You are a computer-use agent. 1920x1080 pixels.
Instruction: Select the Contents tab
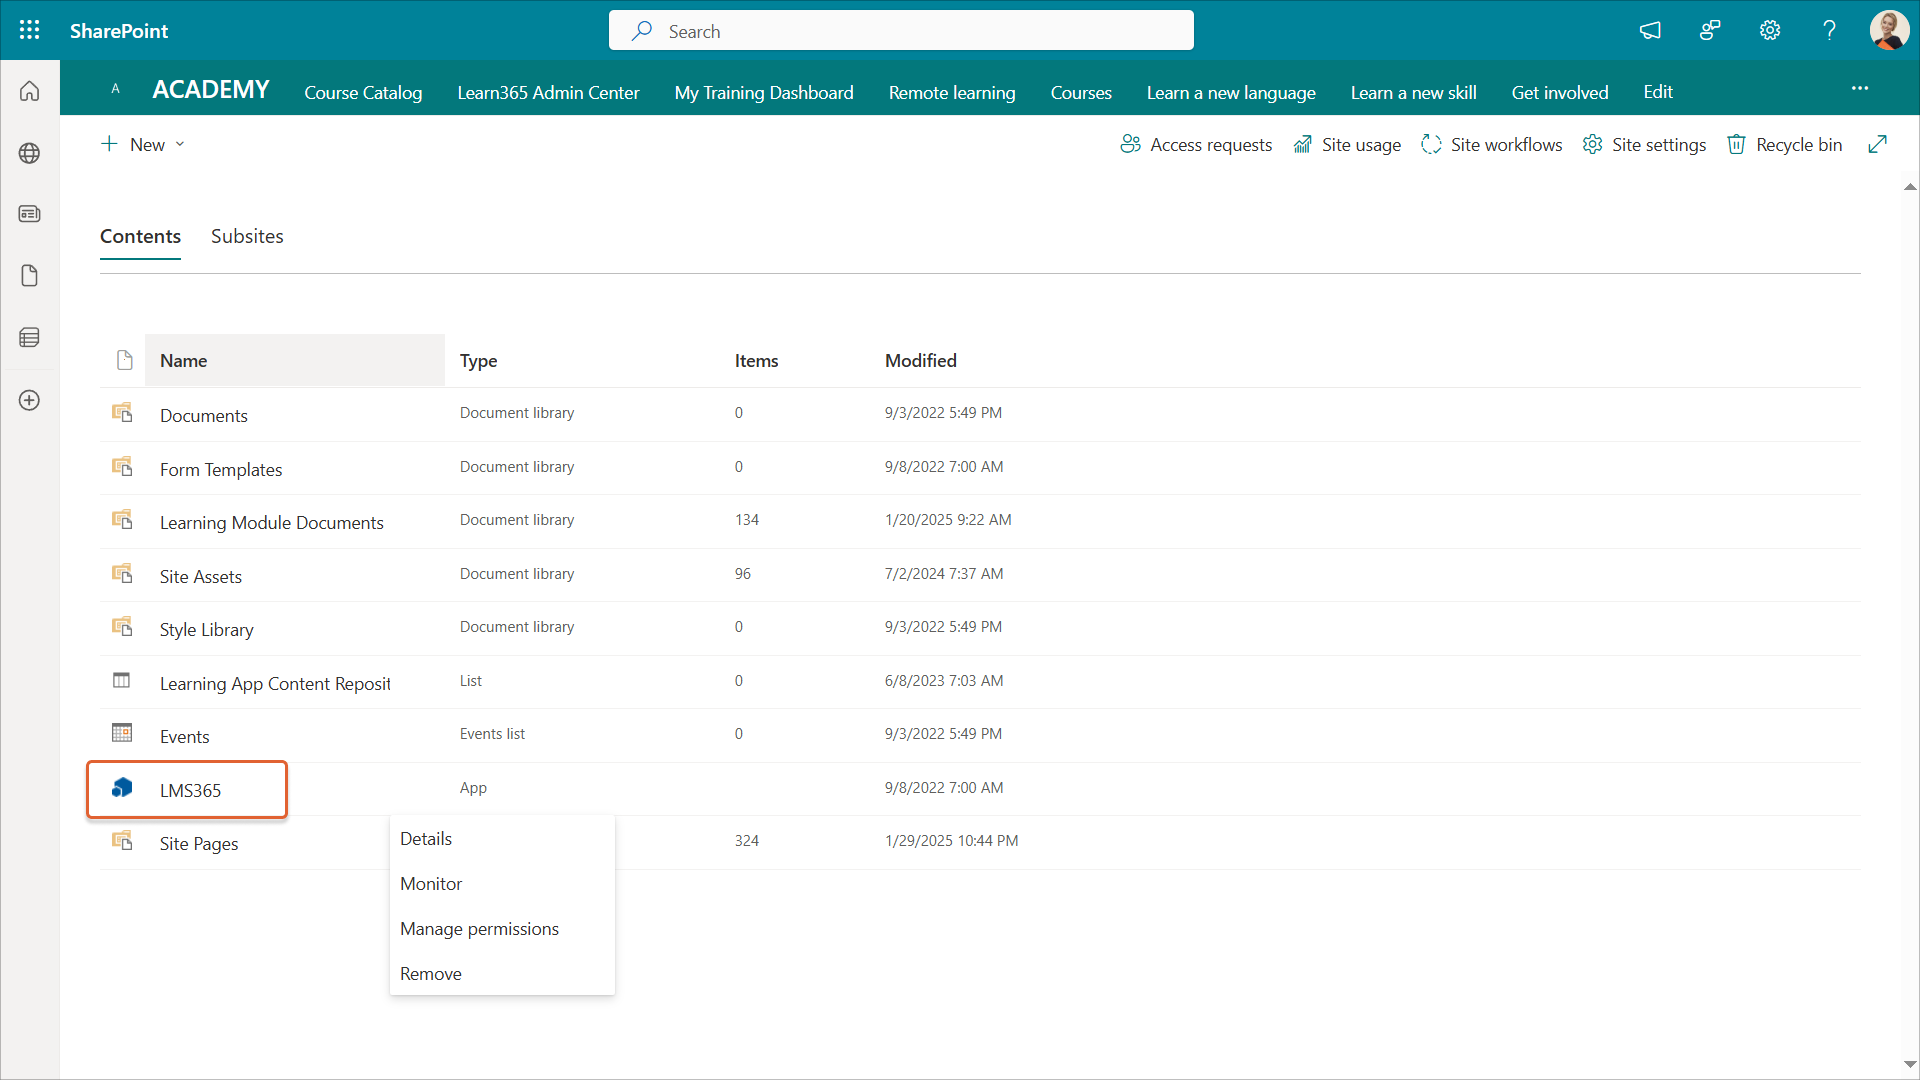[x=140, y=236]
